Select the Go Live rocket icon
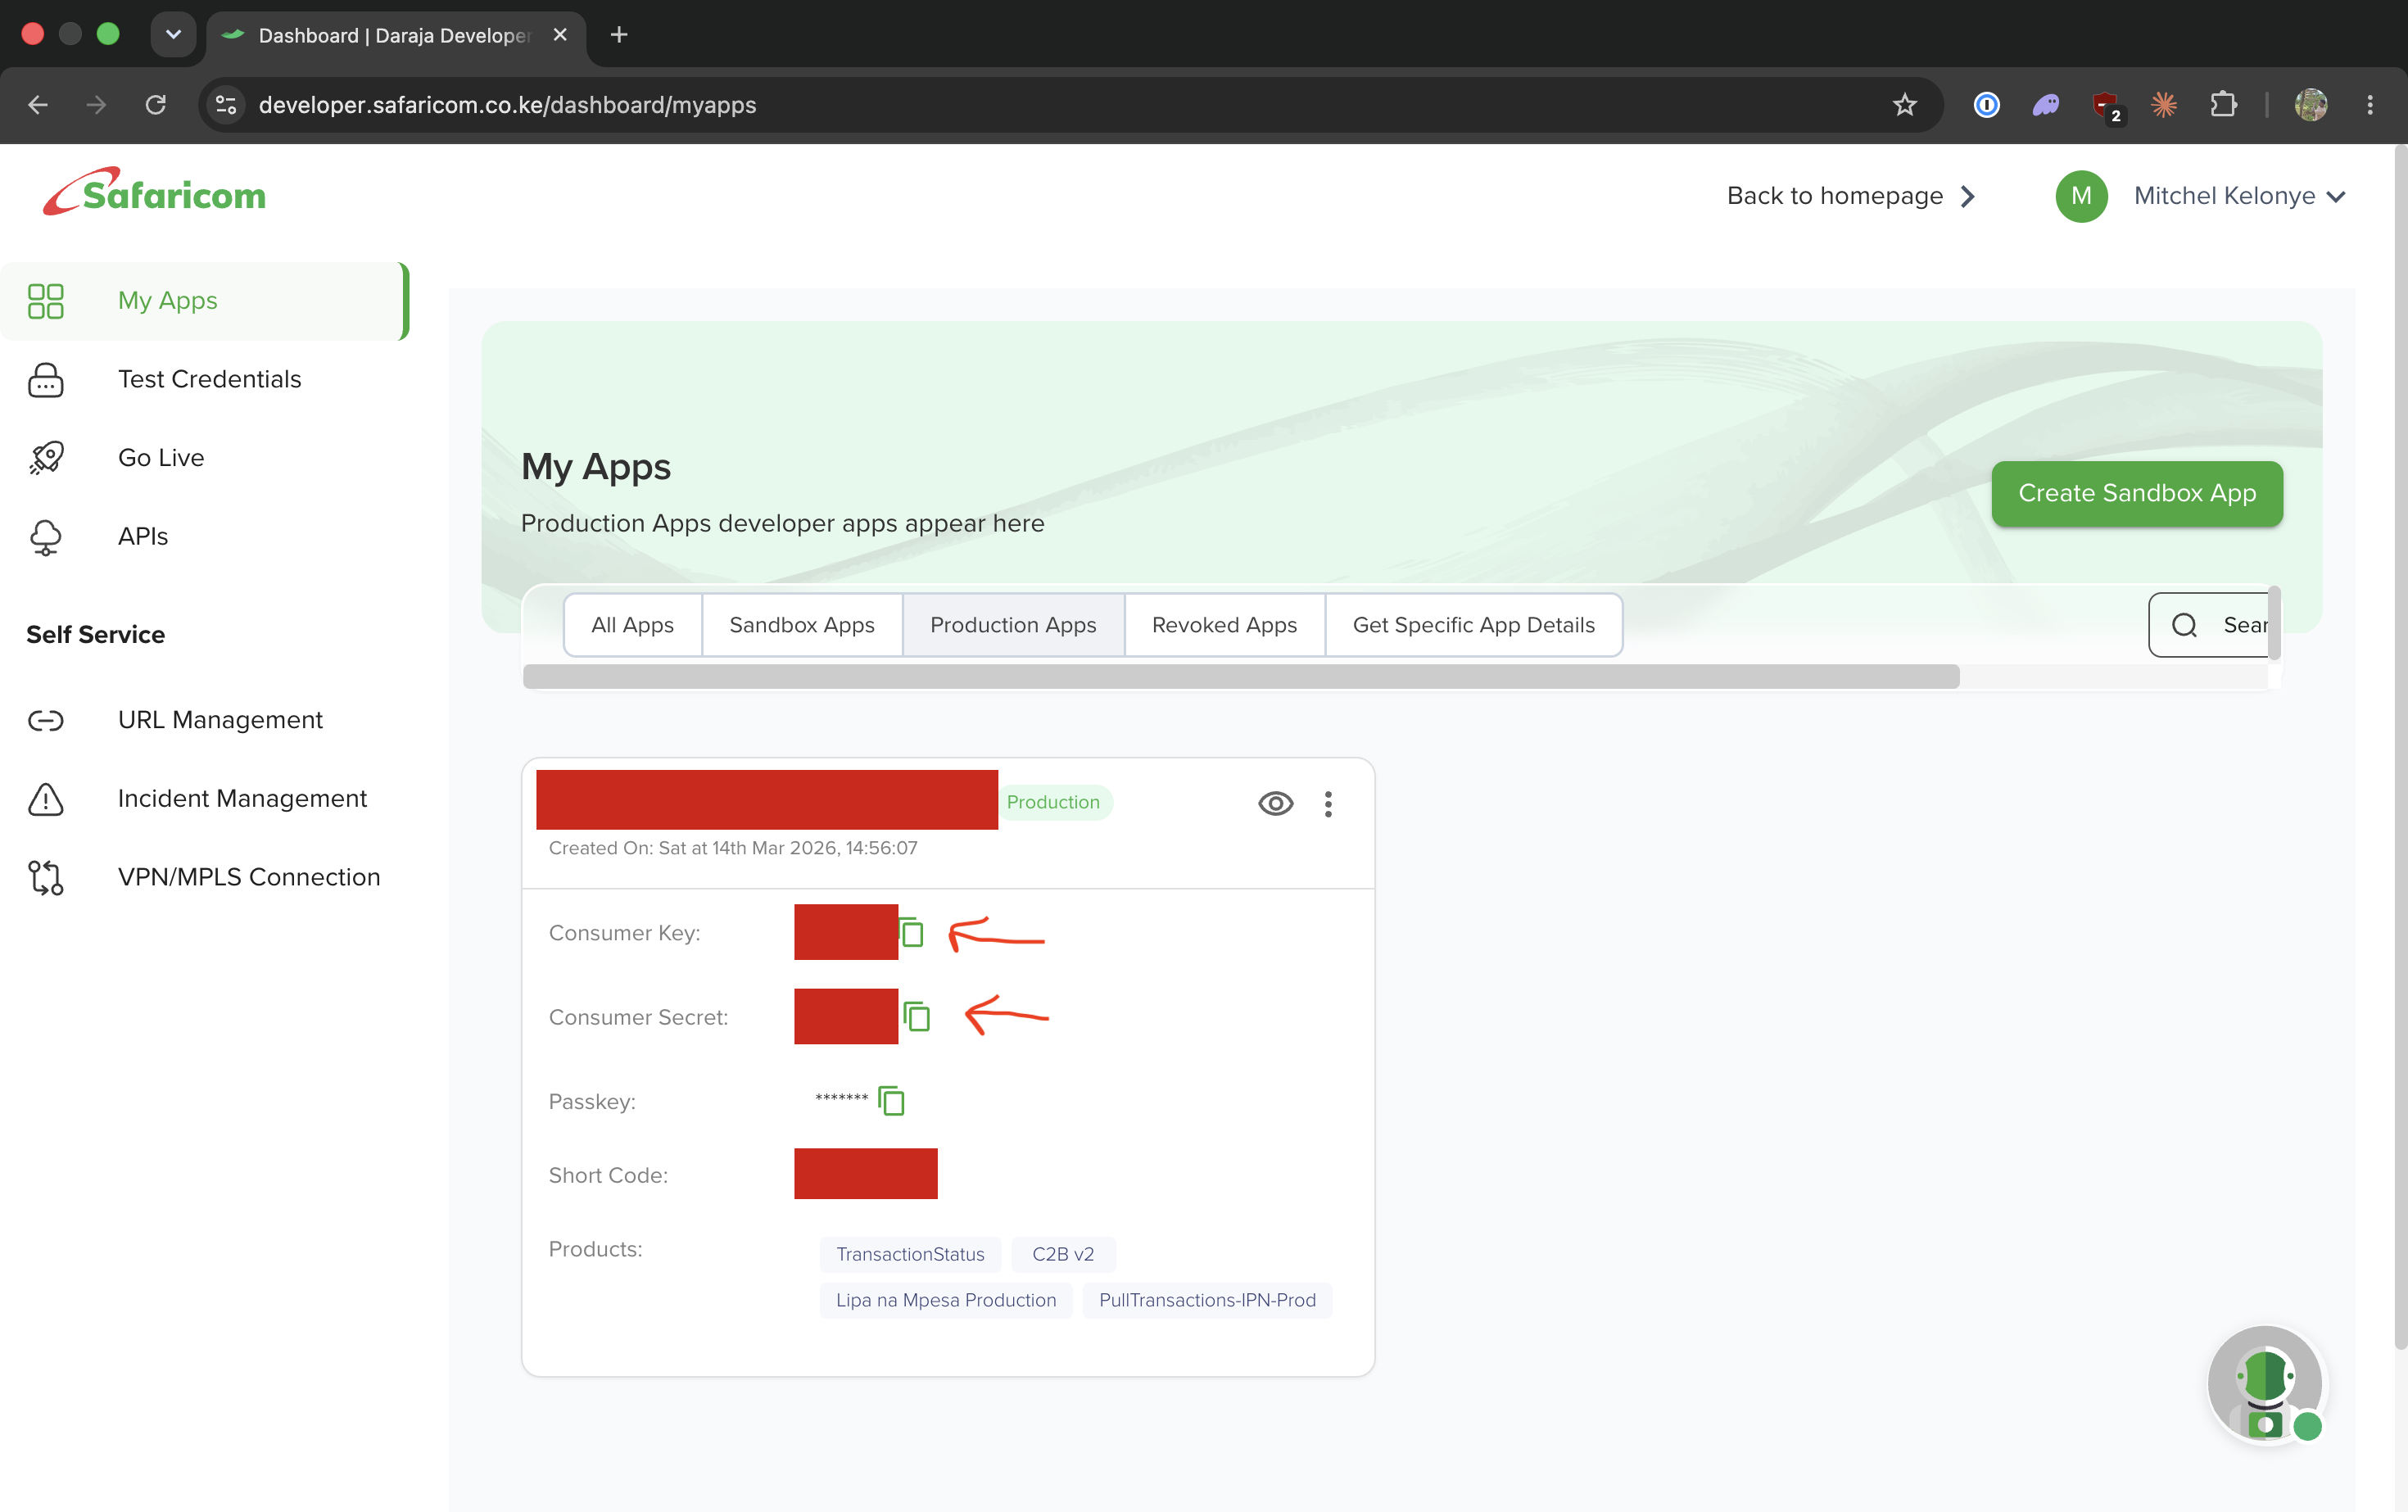The width and height of the screenshot is (2408, 1512). pyautogui.click(x=46, y=458)
